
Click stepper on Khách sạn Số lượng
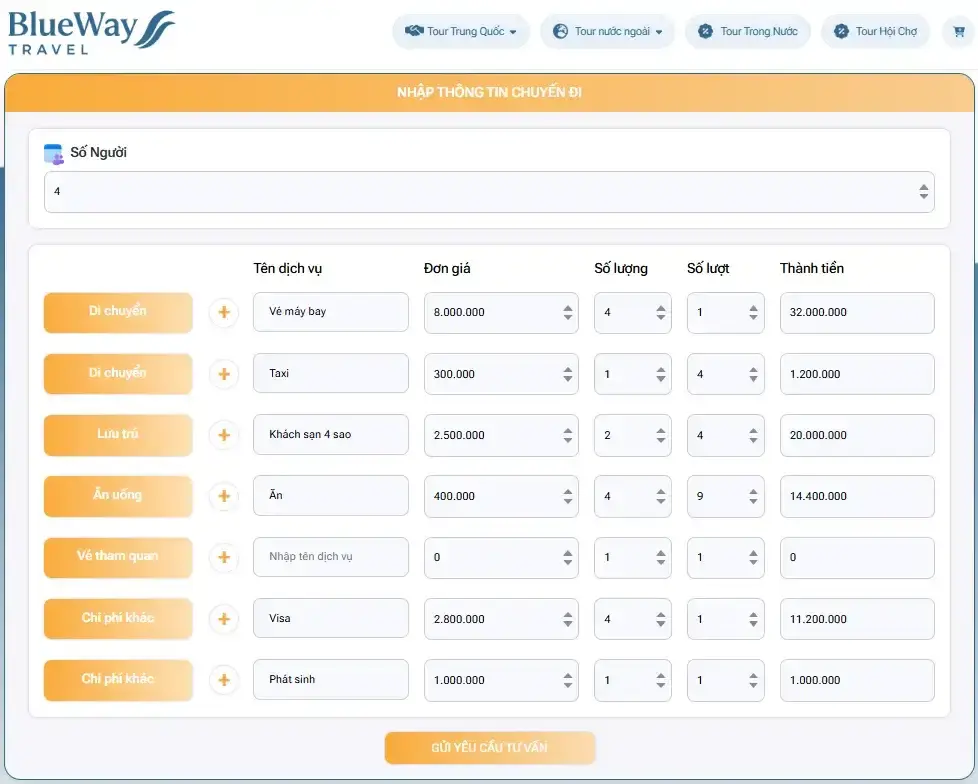(660, 435)
